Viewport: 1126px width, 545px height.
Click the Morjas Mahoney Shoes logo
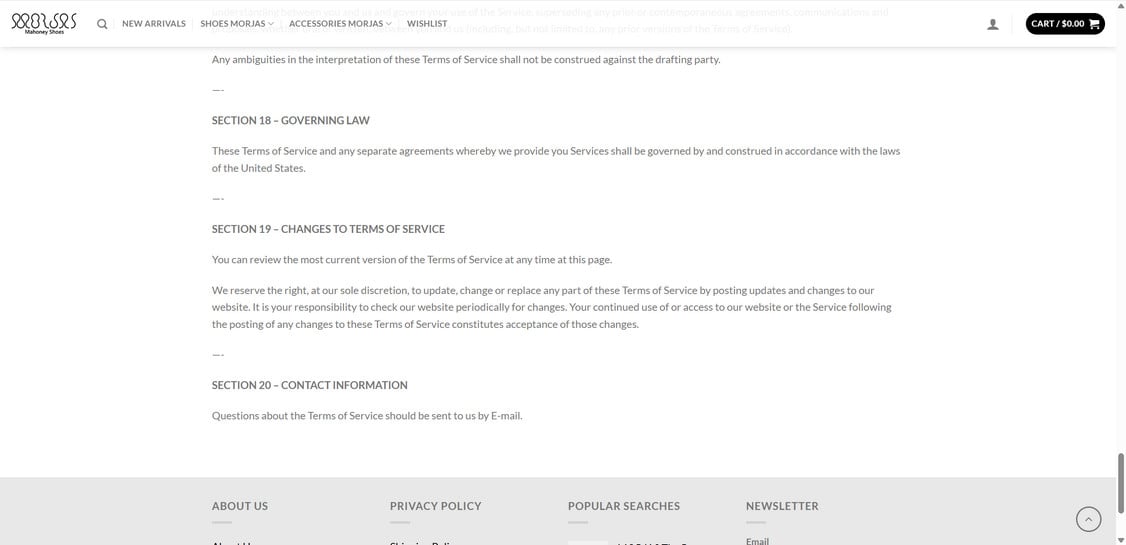[44, 23]
